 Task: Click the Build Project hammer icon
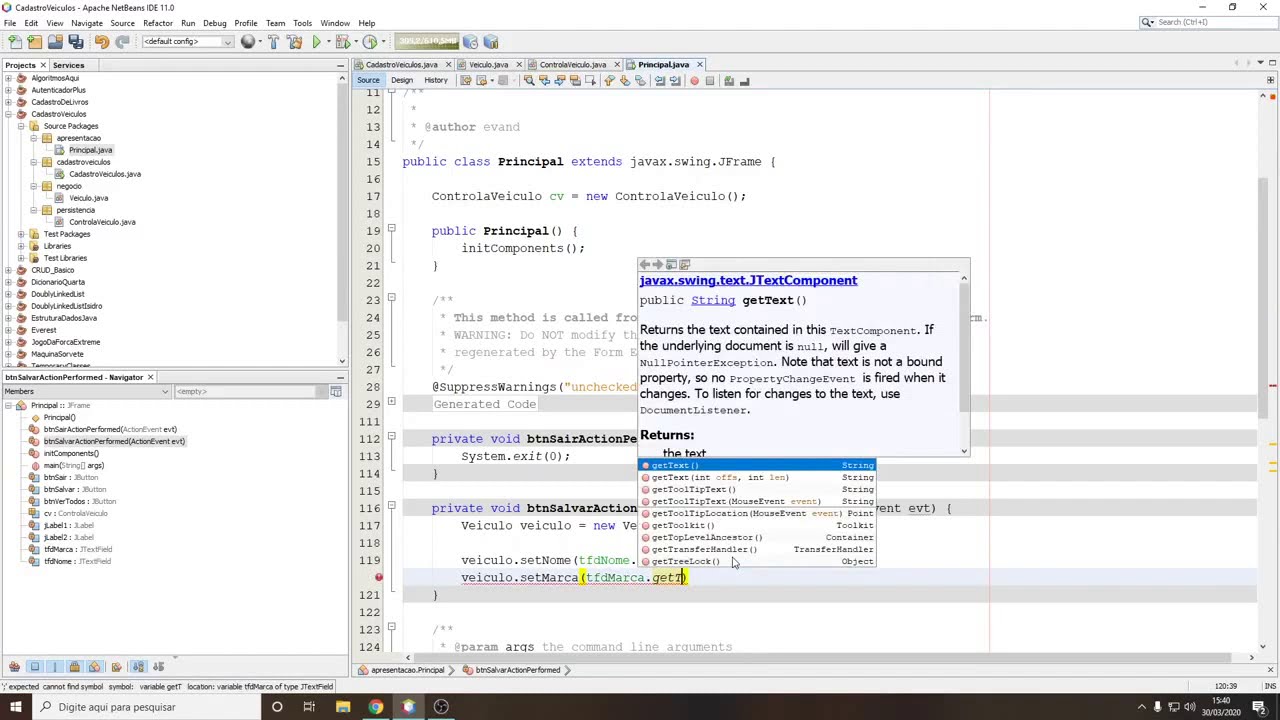(273, 42)
